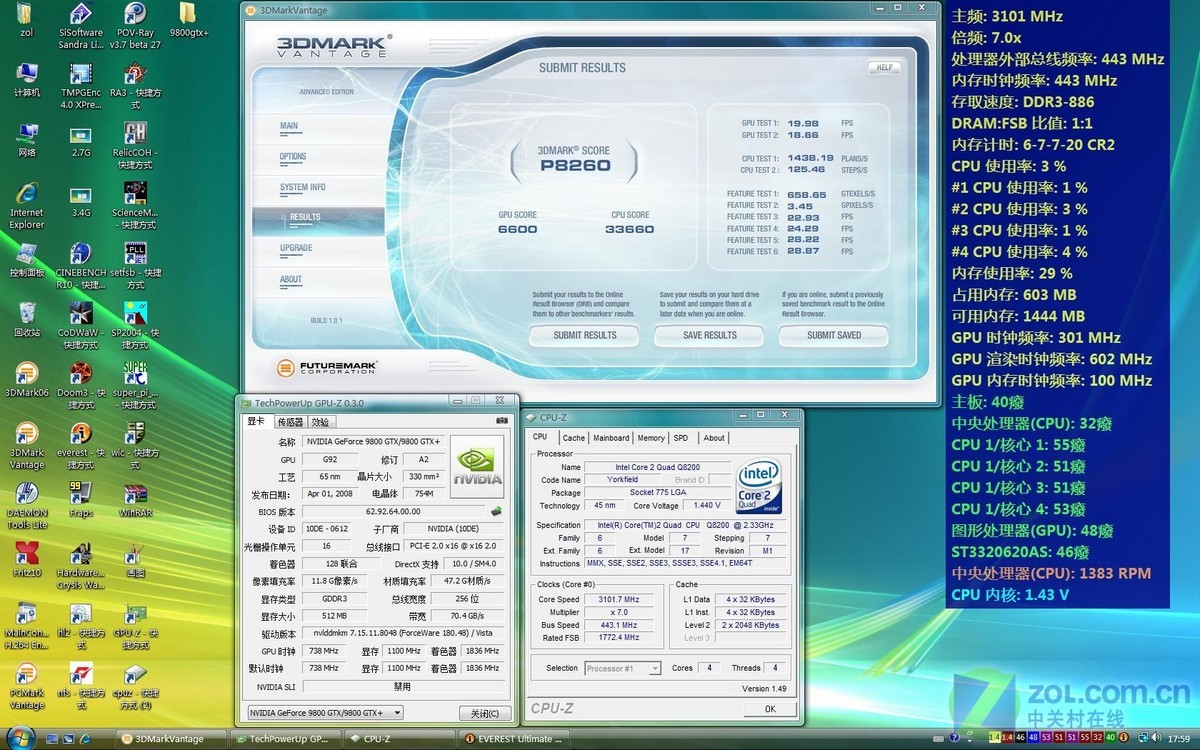
Task: Open the About tab in CPU-Z
Action: [714, 437]
